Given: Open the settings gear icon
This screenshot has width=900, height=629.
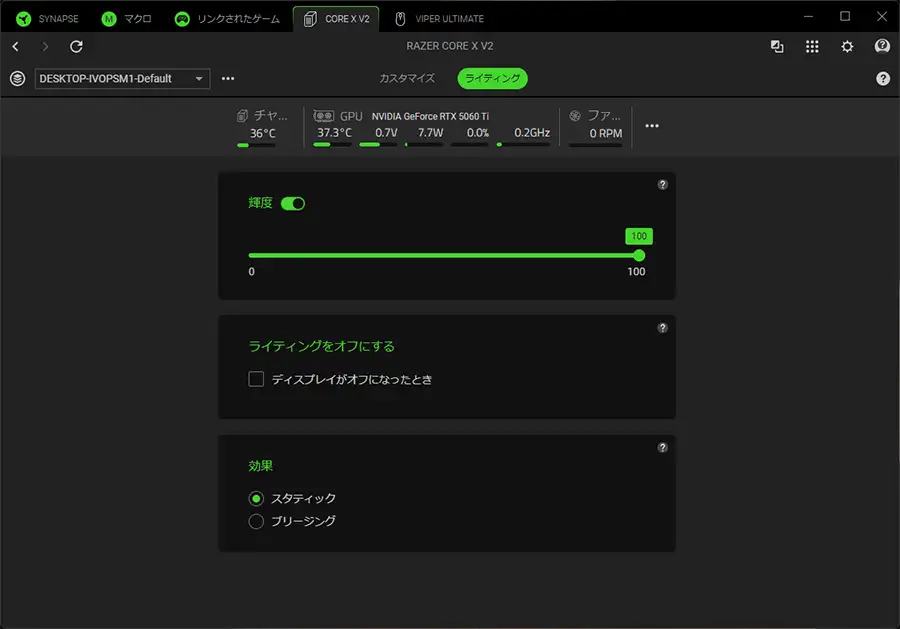Looking at the screenshot, I should (847, 46).
